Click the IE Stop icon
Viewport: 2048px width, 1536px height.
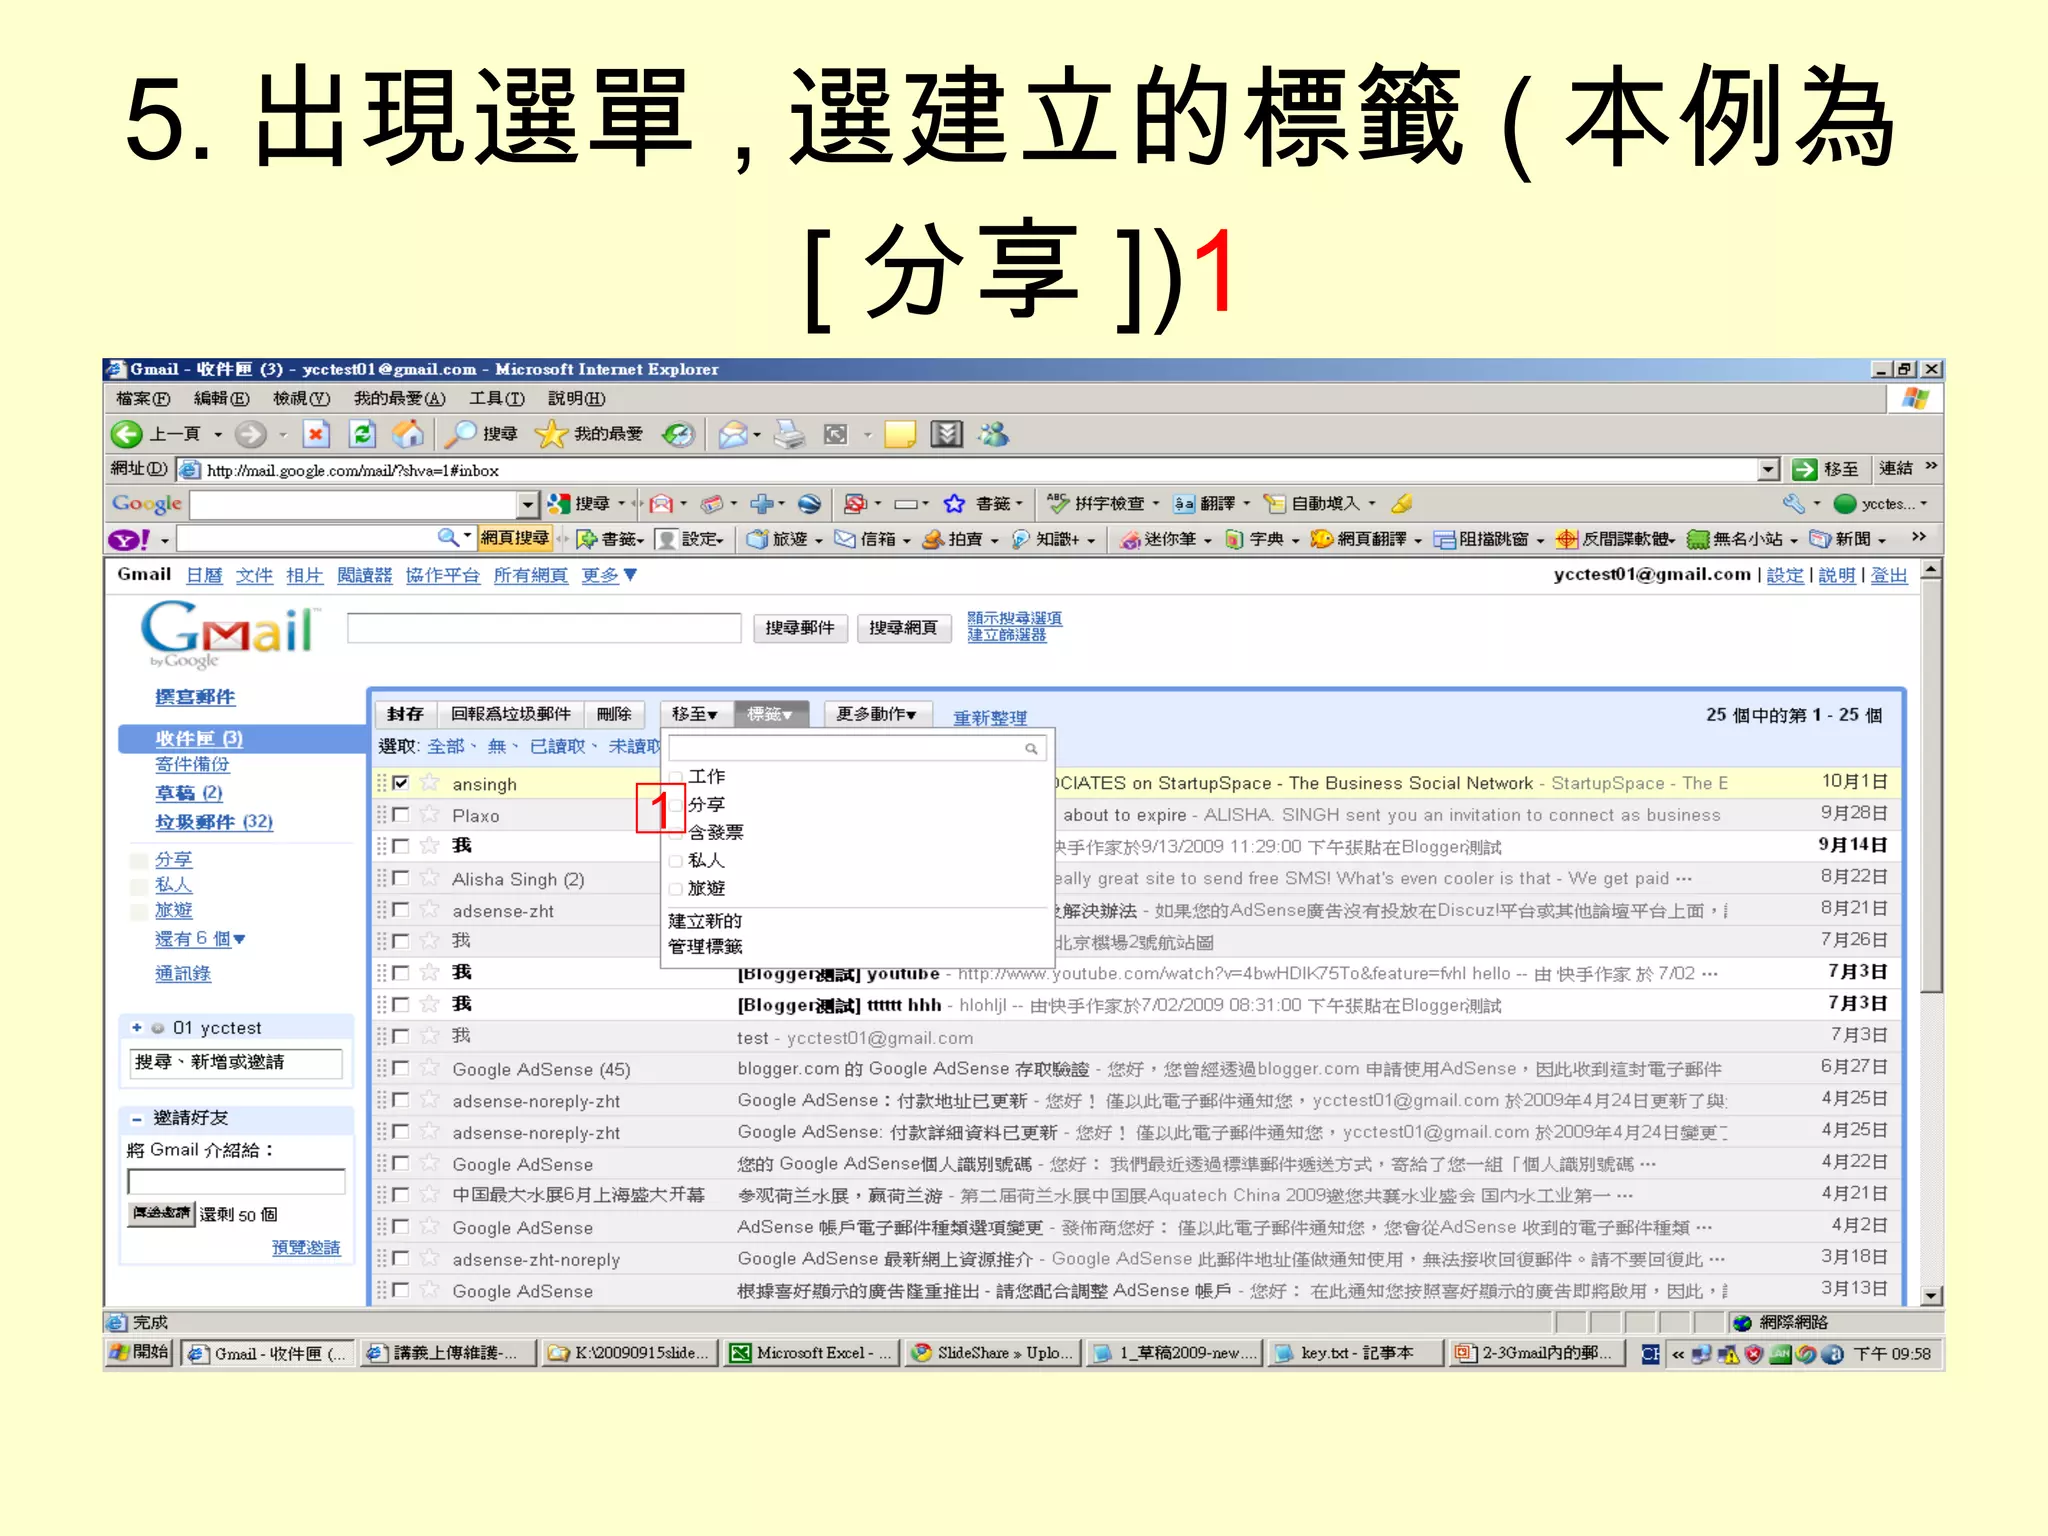(x=316, y=434)
